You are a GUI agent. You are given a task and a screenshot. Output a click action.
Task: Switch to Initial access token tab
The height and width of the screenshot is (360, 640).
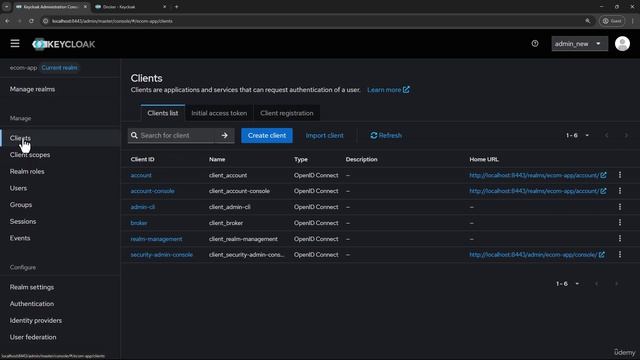[x=219, y=113]
